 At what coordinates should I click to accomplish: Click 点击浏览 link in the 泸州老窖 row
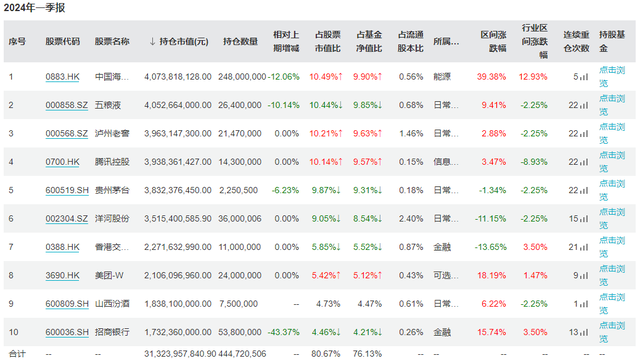pos(612,134)
